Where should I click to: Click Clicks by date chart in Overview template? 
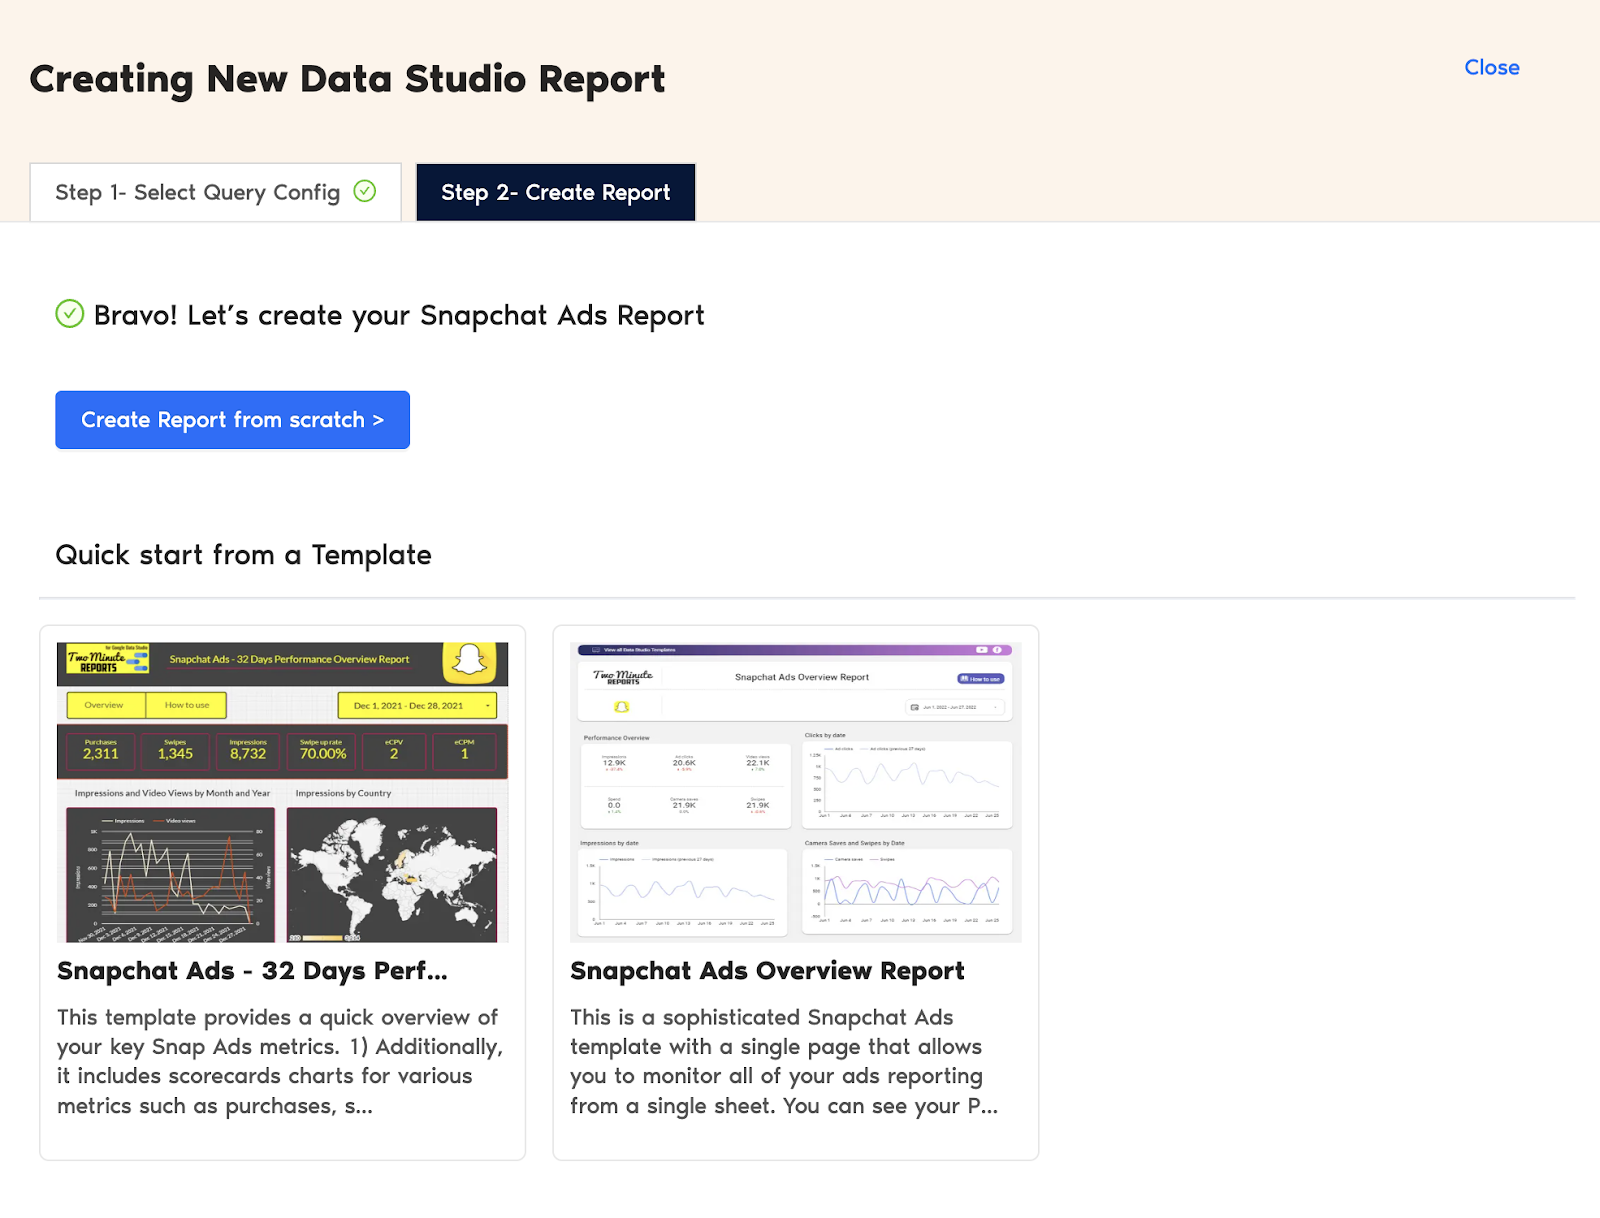pyautogui.click(x=907, y=785)
